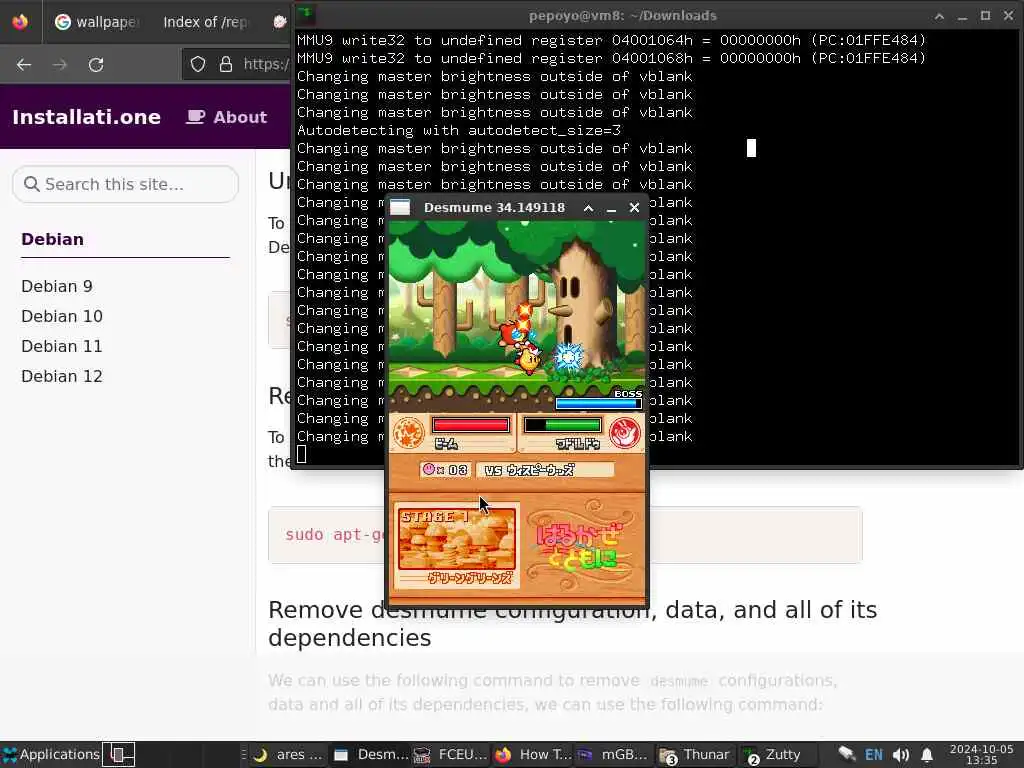
Task: Focus the Firefox https address bar
Action: 266,64
